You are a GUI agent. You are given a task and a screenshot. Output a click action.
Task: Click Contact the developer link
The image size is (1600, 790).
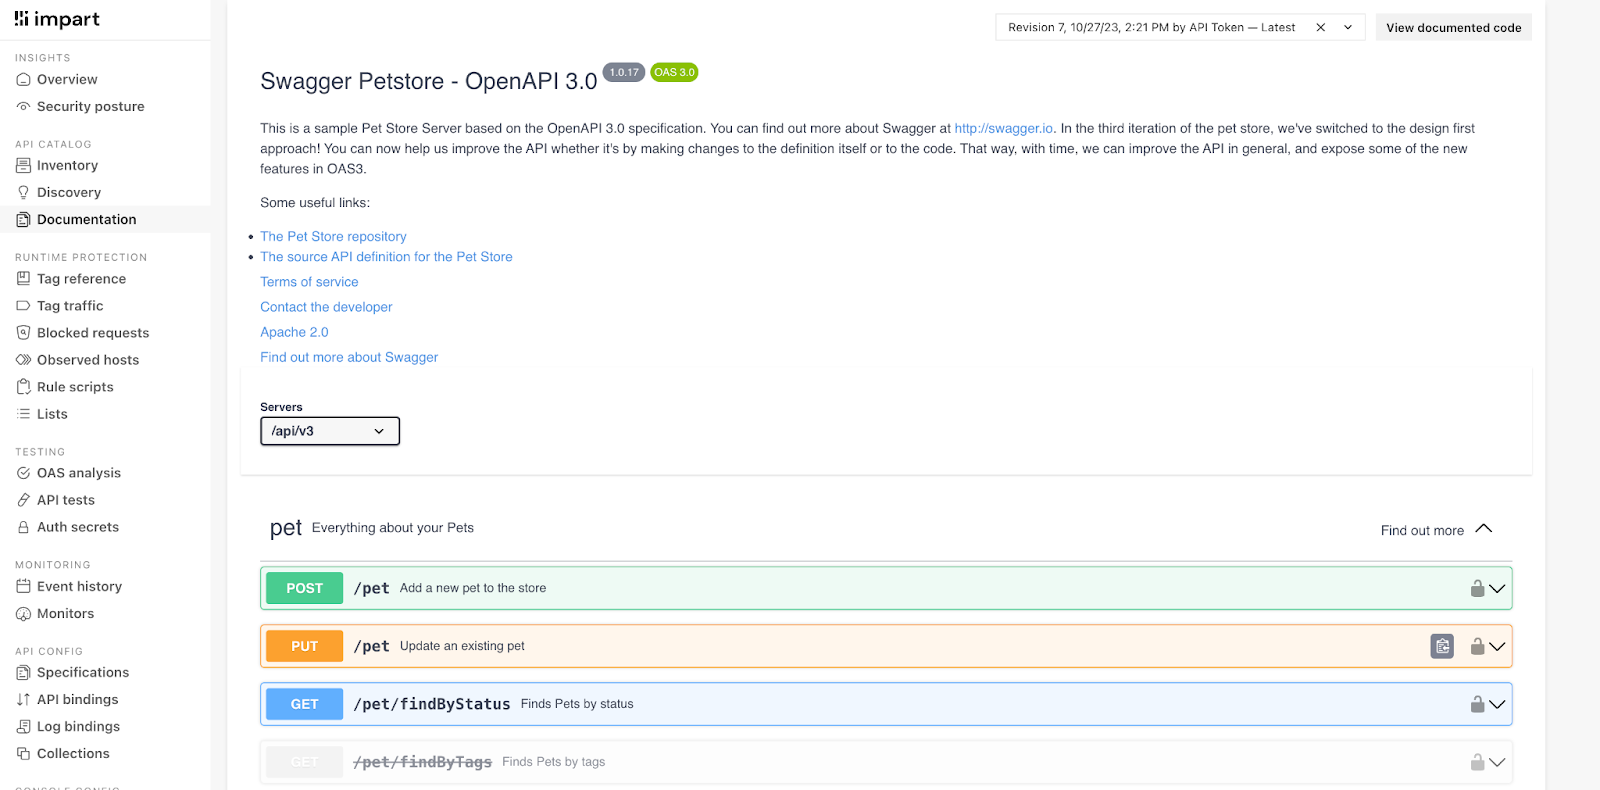tap(326, 307)
